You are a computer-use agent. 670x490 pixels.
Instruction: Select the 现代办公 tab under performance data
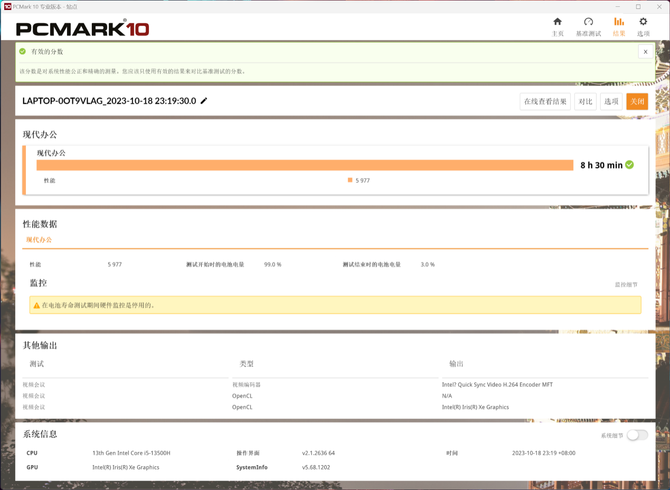[x=39, y=240]
